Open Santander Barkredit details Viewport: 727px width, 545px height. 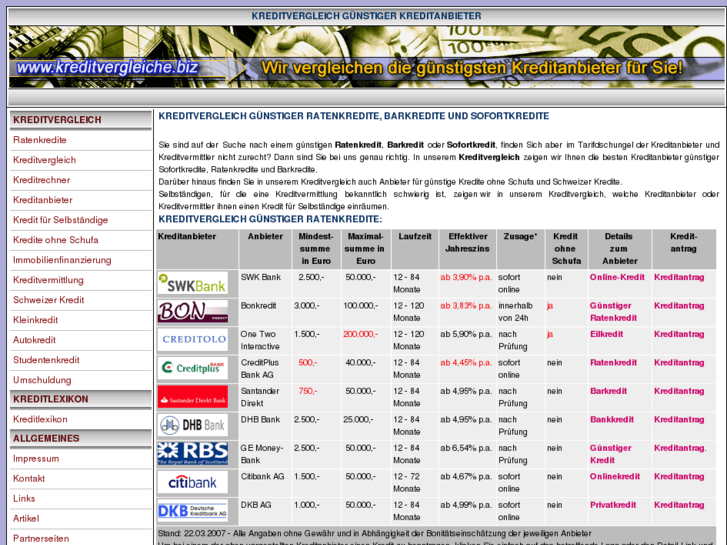[x=608, y=391]
